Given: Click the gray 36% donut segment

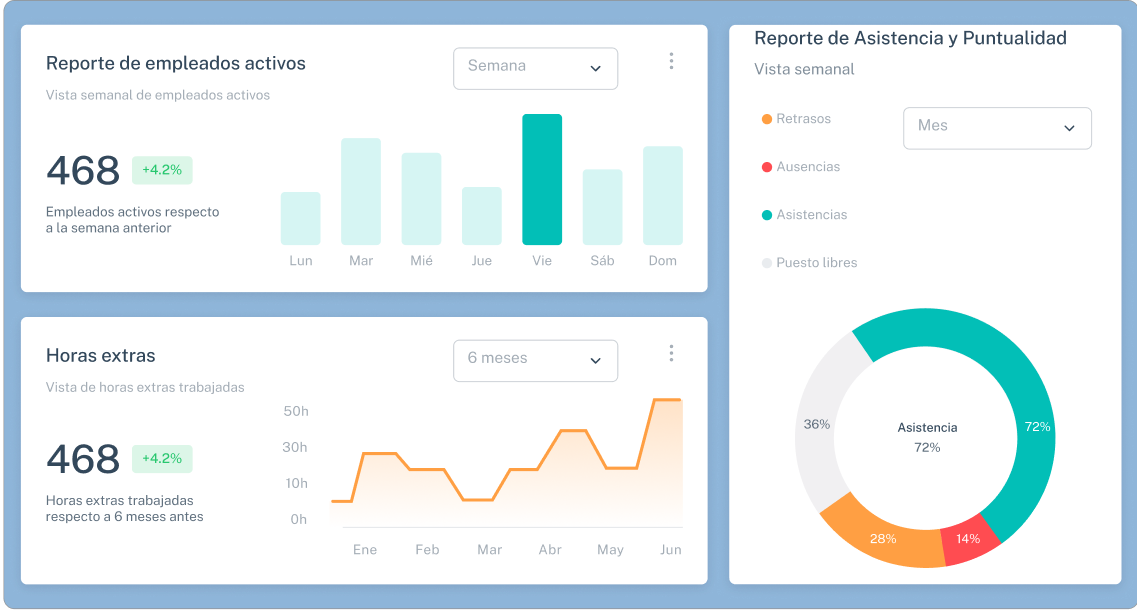Looking at the screenshot, I should pos(817,425).
